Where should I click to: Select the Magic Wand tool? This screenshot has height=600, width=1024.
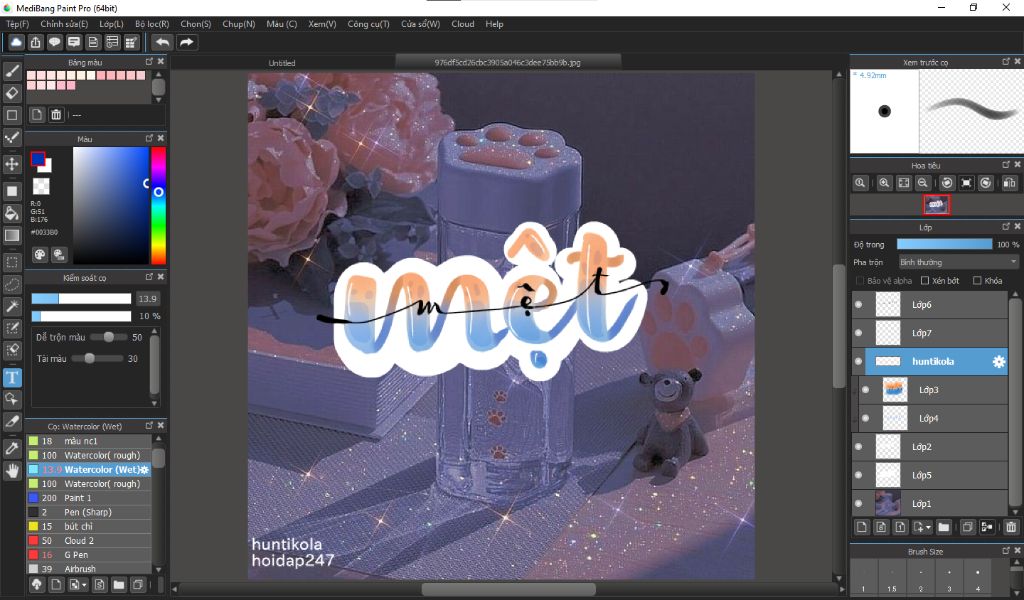[12, 306]
